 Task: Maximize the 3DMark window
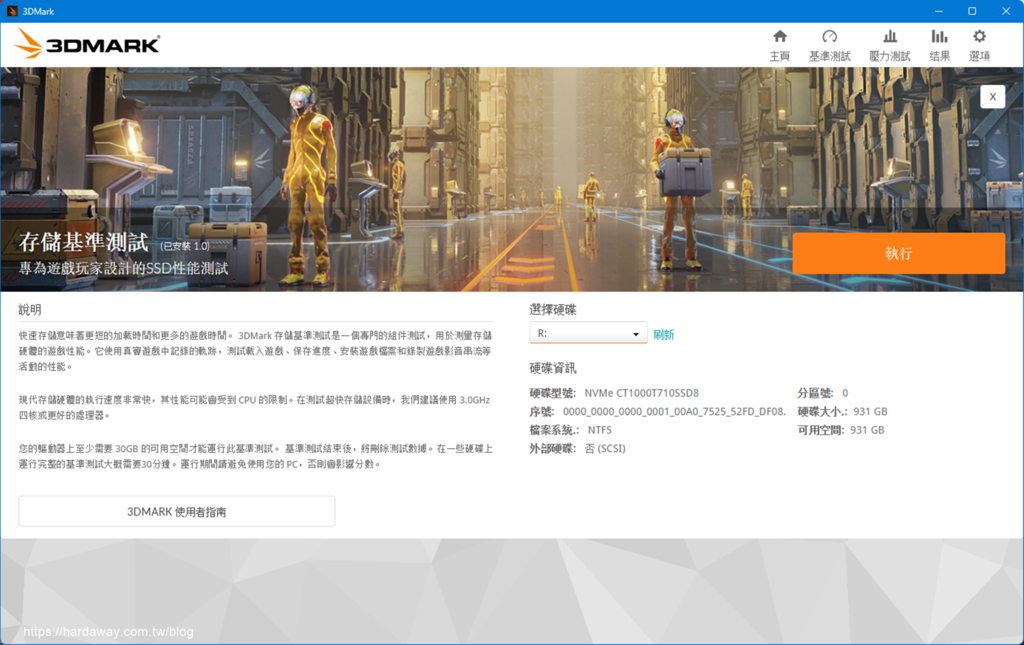click(x=972, y=11)
